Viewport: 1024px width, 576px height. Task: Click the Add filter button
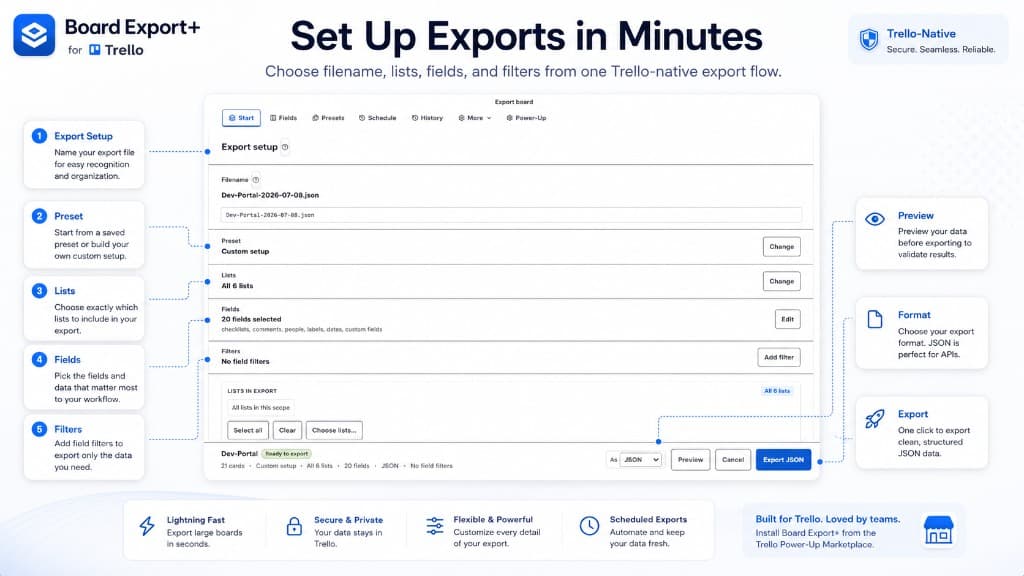click(779, 357)
